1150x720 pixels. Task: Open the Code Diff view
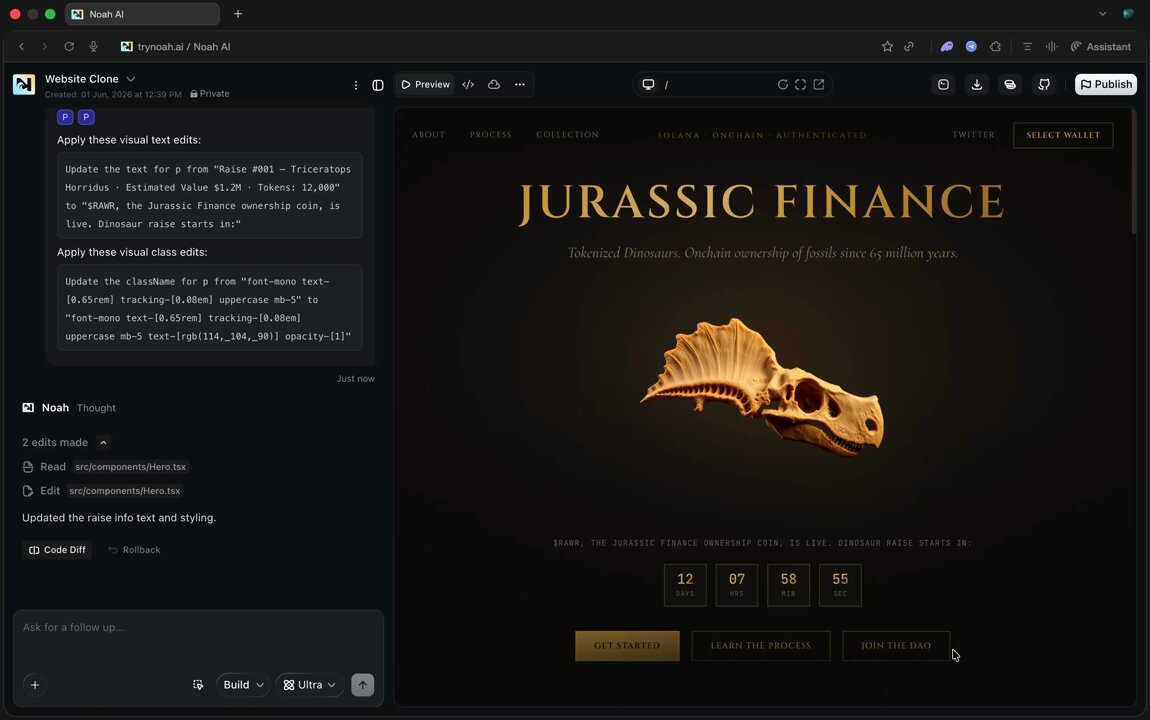(x=57, y=550)
